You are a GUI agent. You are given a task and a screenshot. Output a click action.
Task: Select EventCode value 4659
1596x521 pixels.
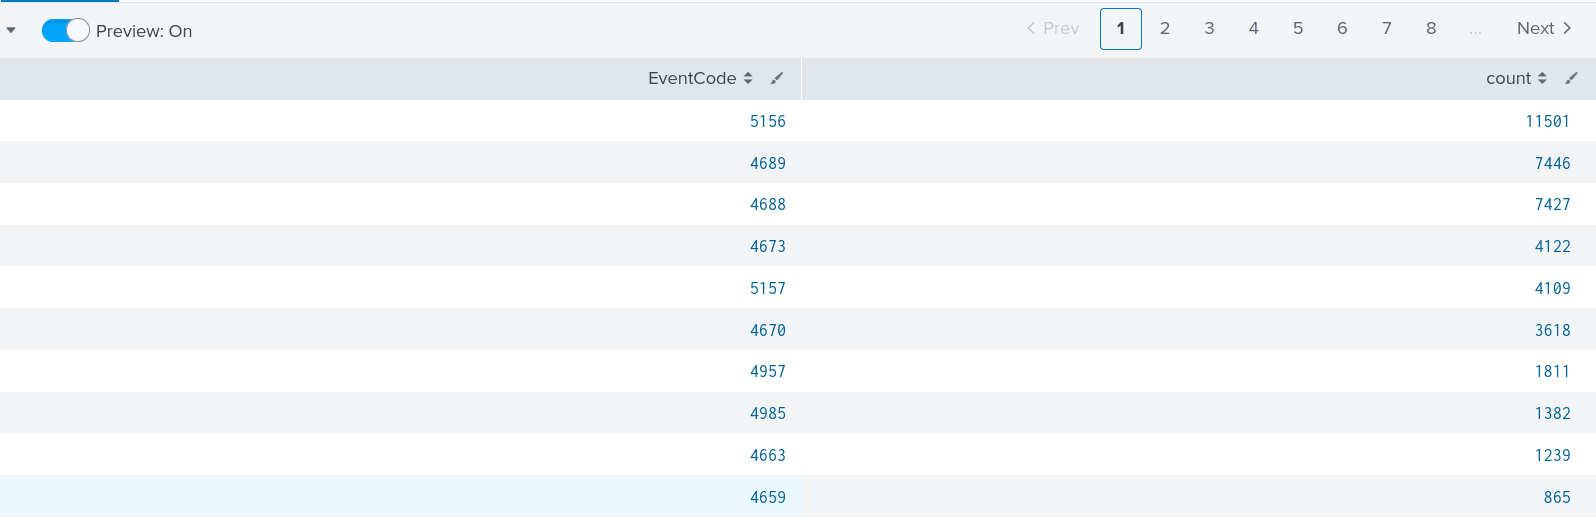[768, 497]
